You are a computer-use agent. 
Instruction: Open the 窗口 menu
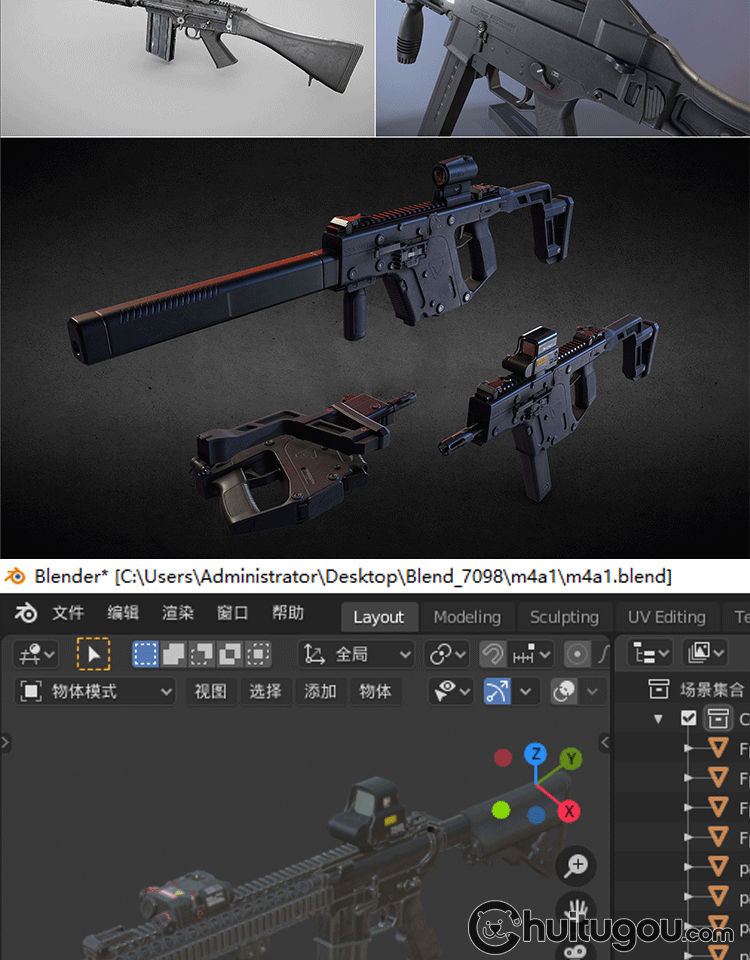tap(233, 613)
